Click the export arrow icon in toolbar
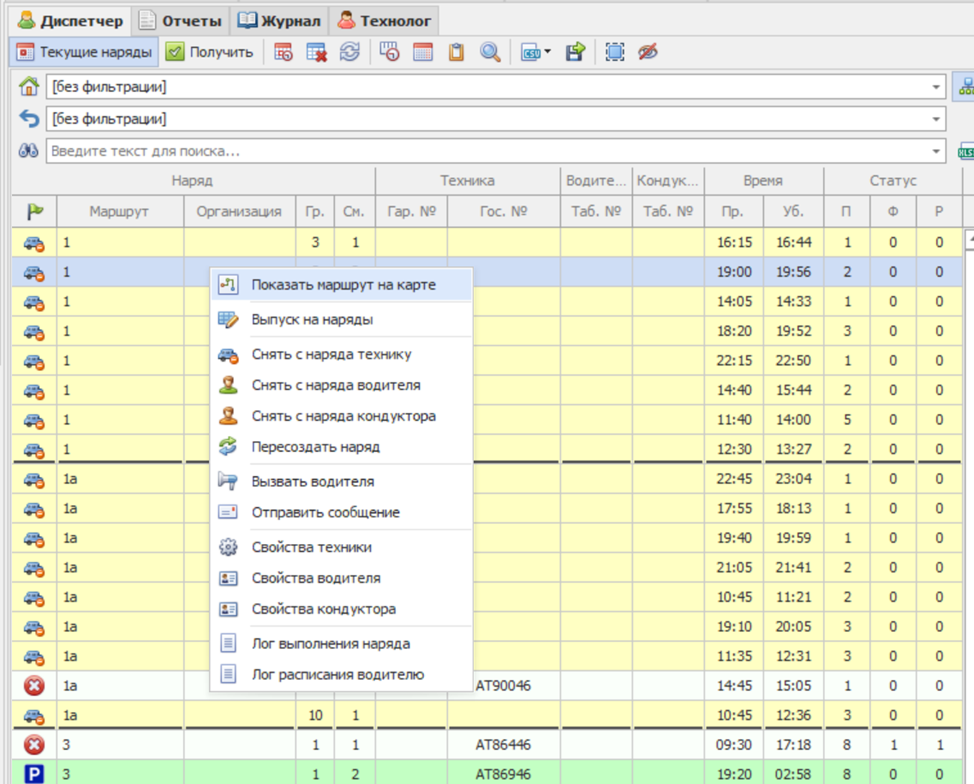Screen dimensions: 974x784 click(575, 52)
